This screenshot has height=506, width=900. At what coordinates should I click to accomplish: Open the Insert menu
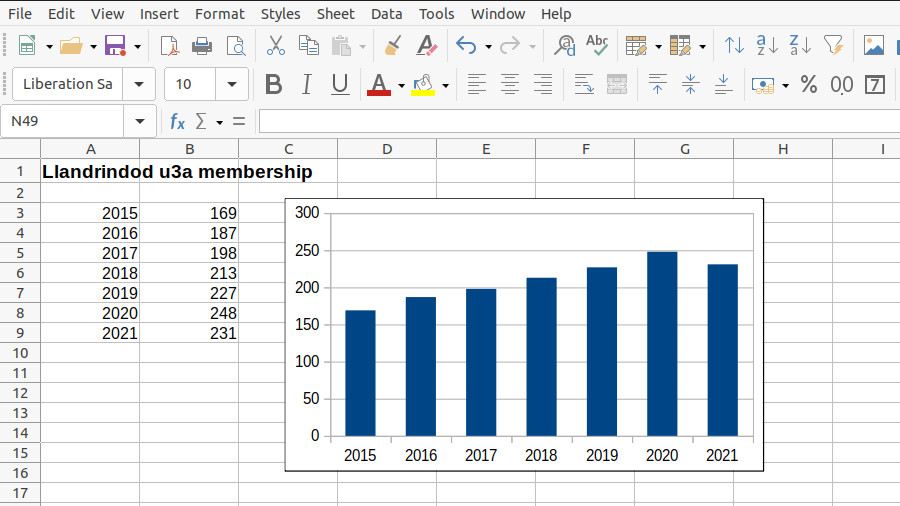click(160, 13)
